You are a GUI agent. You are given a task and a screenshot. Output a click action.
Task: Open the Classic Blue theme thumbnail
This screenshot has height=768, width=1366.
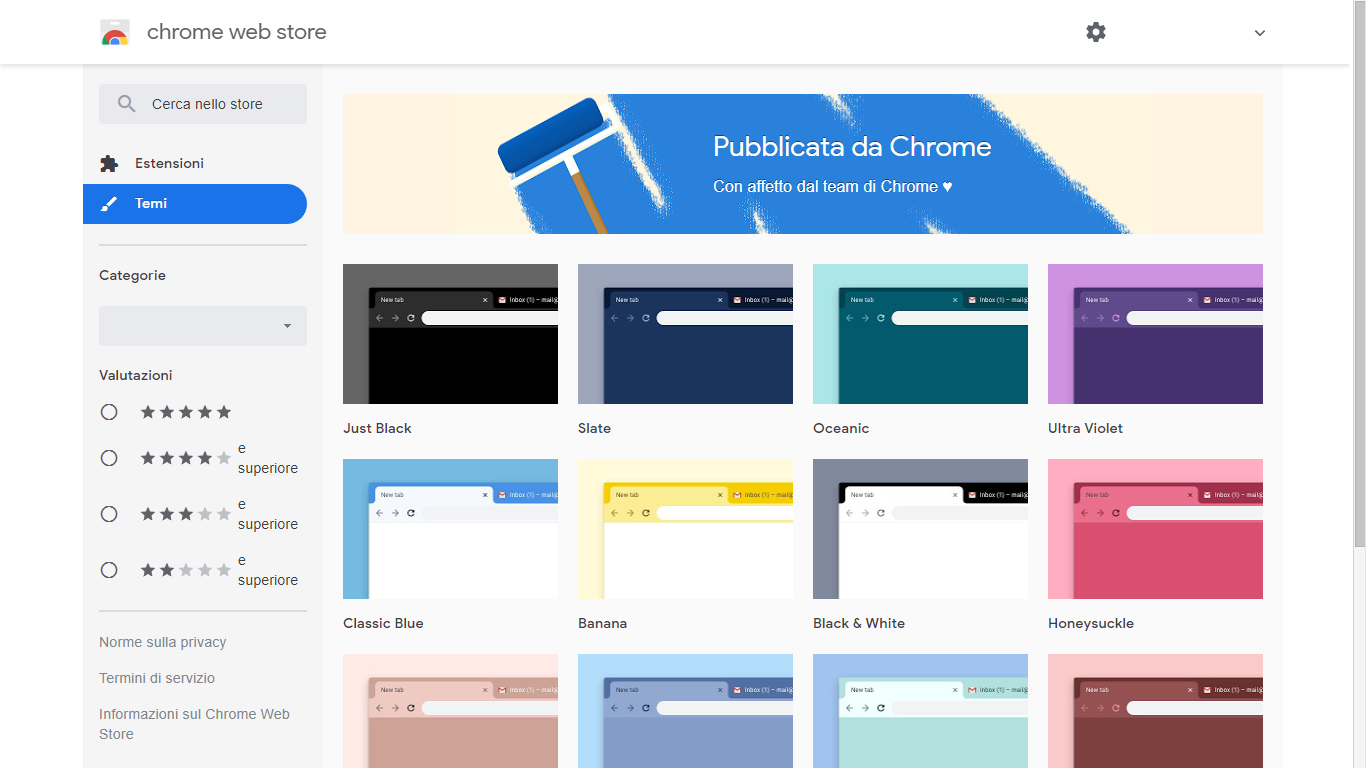[x=450, y=529]
